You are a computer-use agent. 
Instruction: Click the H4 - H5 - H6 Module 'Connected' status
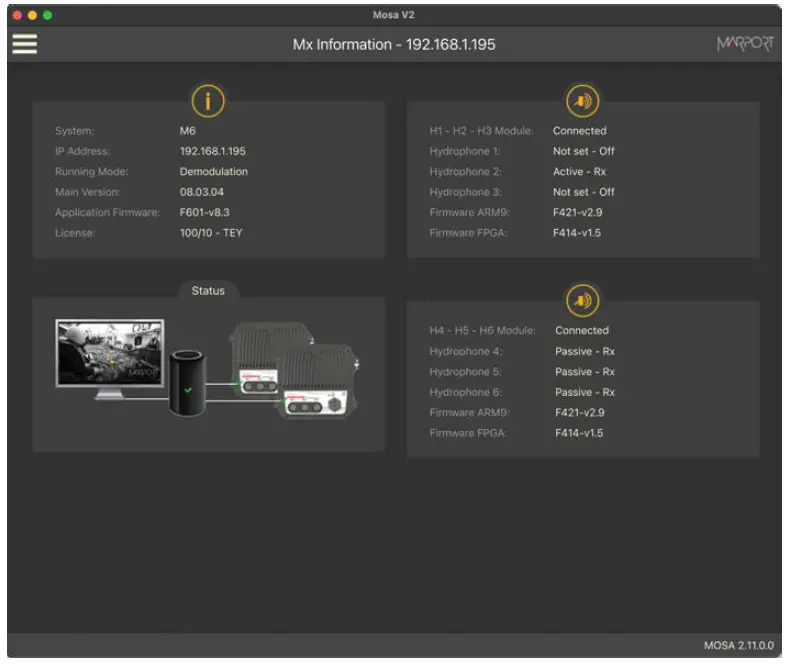[582, 330]
